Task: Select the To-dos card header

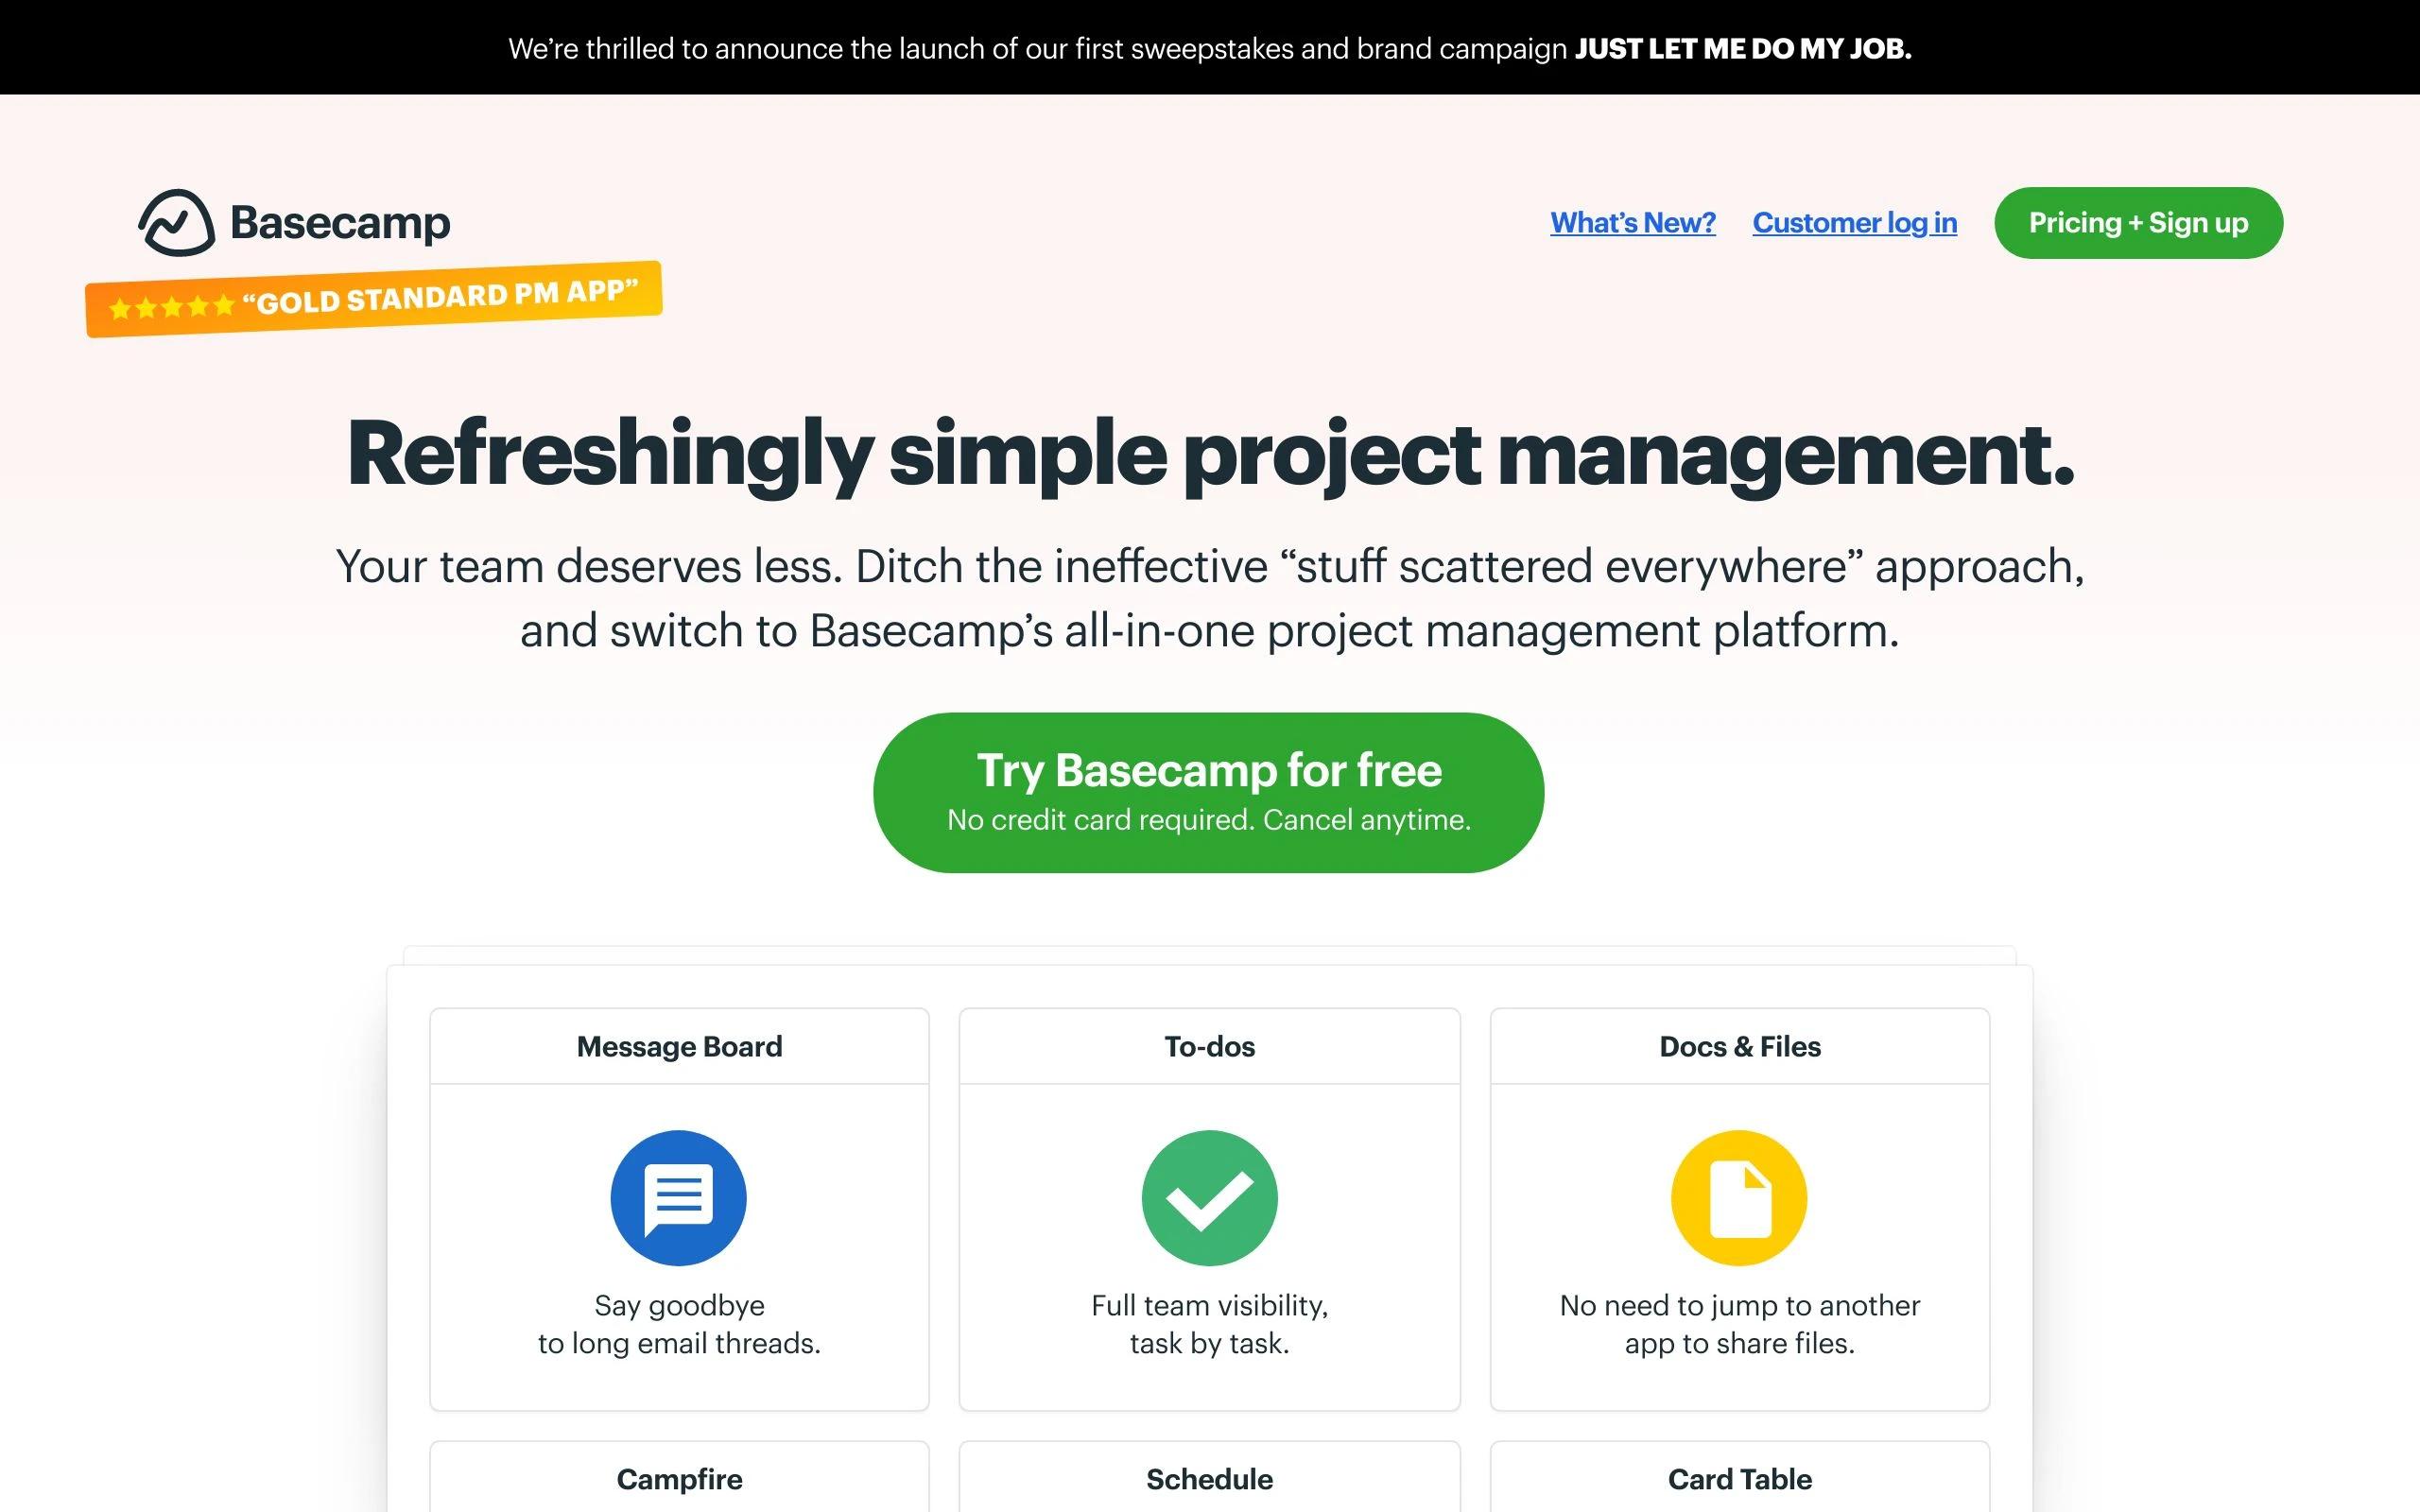Action: pyautogui.click(x=1209, y=1046)
